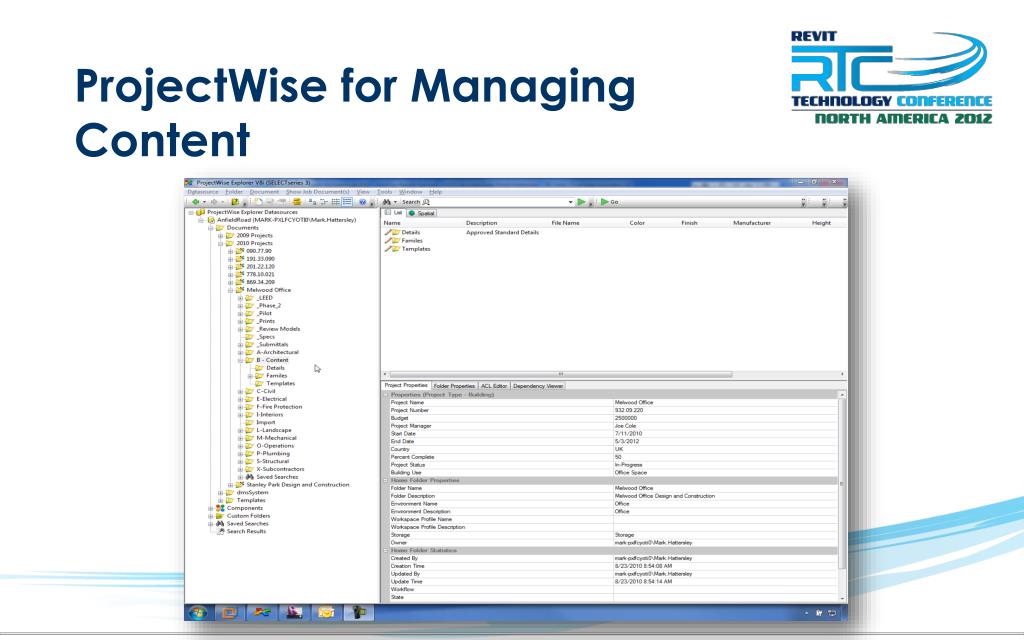This screenshot has width=1024, height=640.
Task: Open the Help menu
Action: pyautogui.click(x=436, y=192)
